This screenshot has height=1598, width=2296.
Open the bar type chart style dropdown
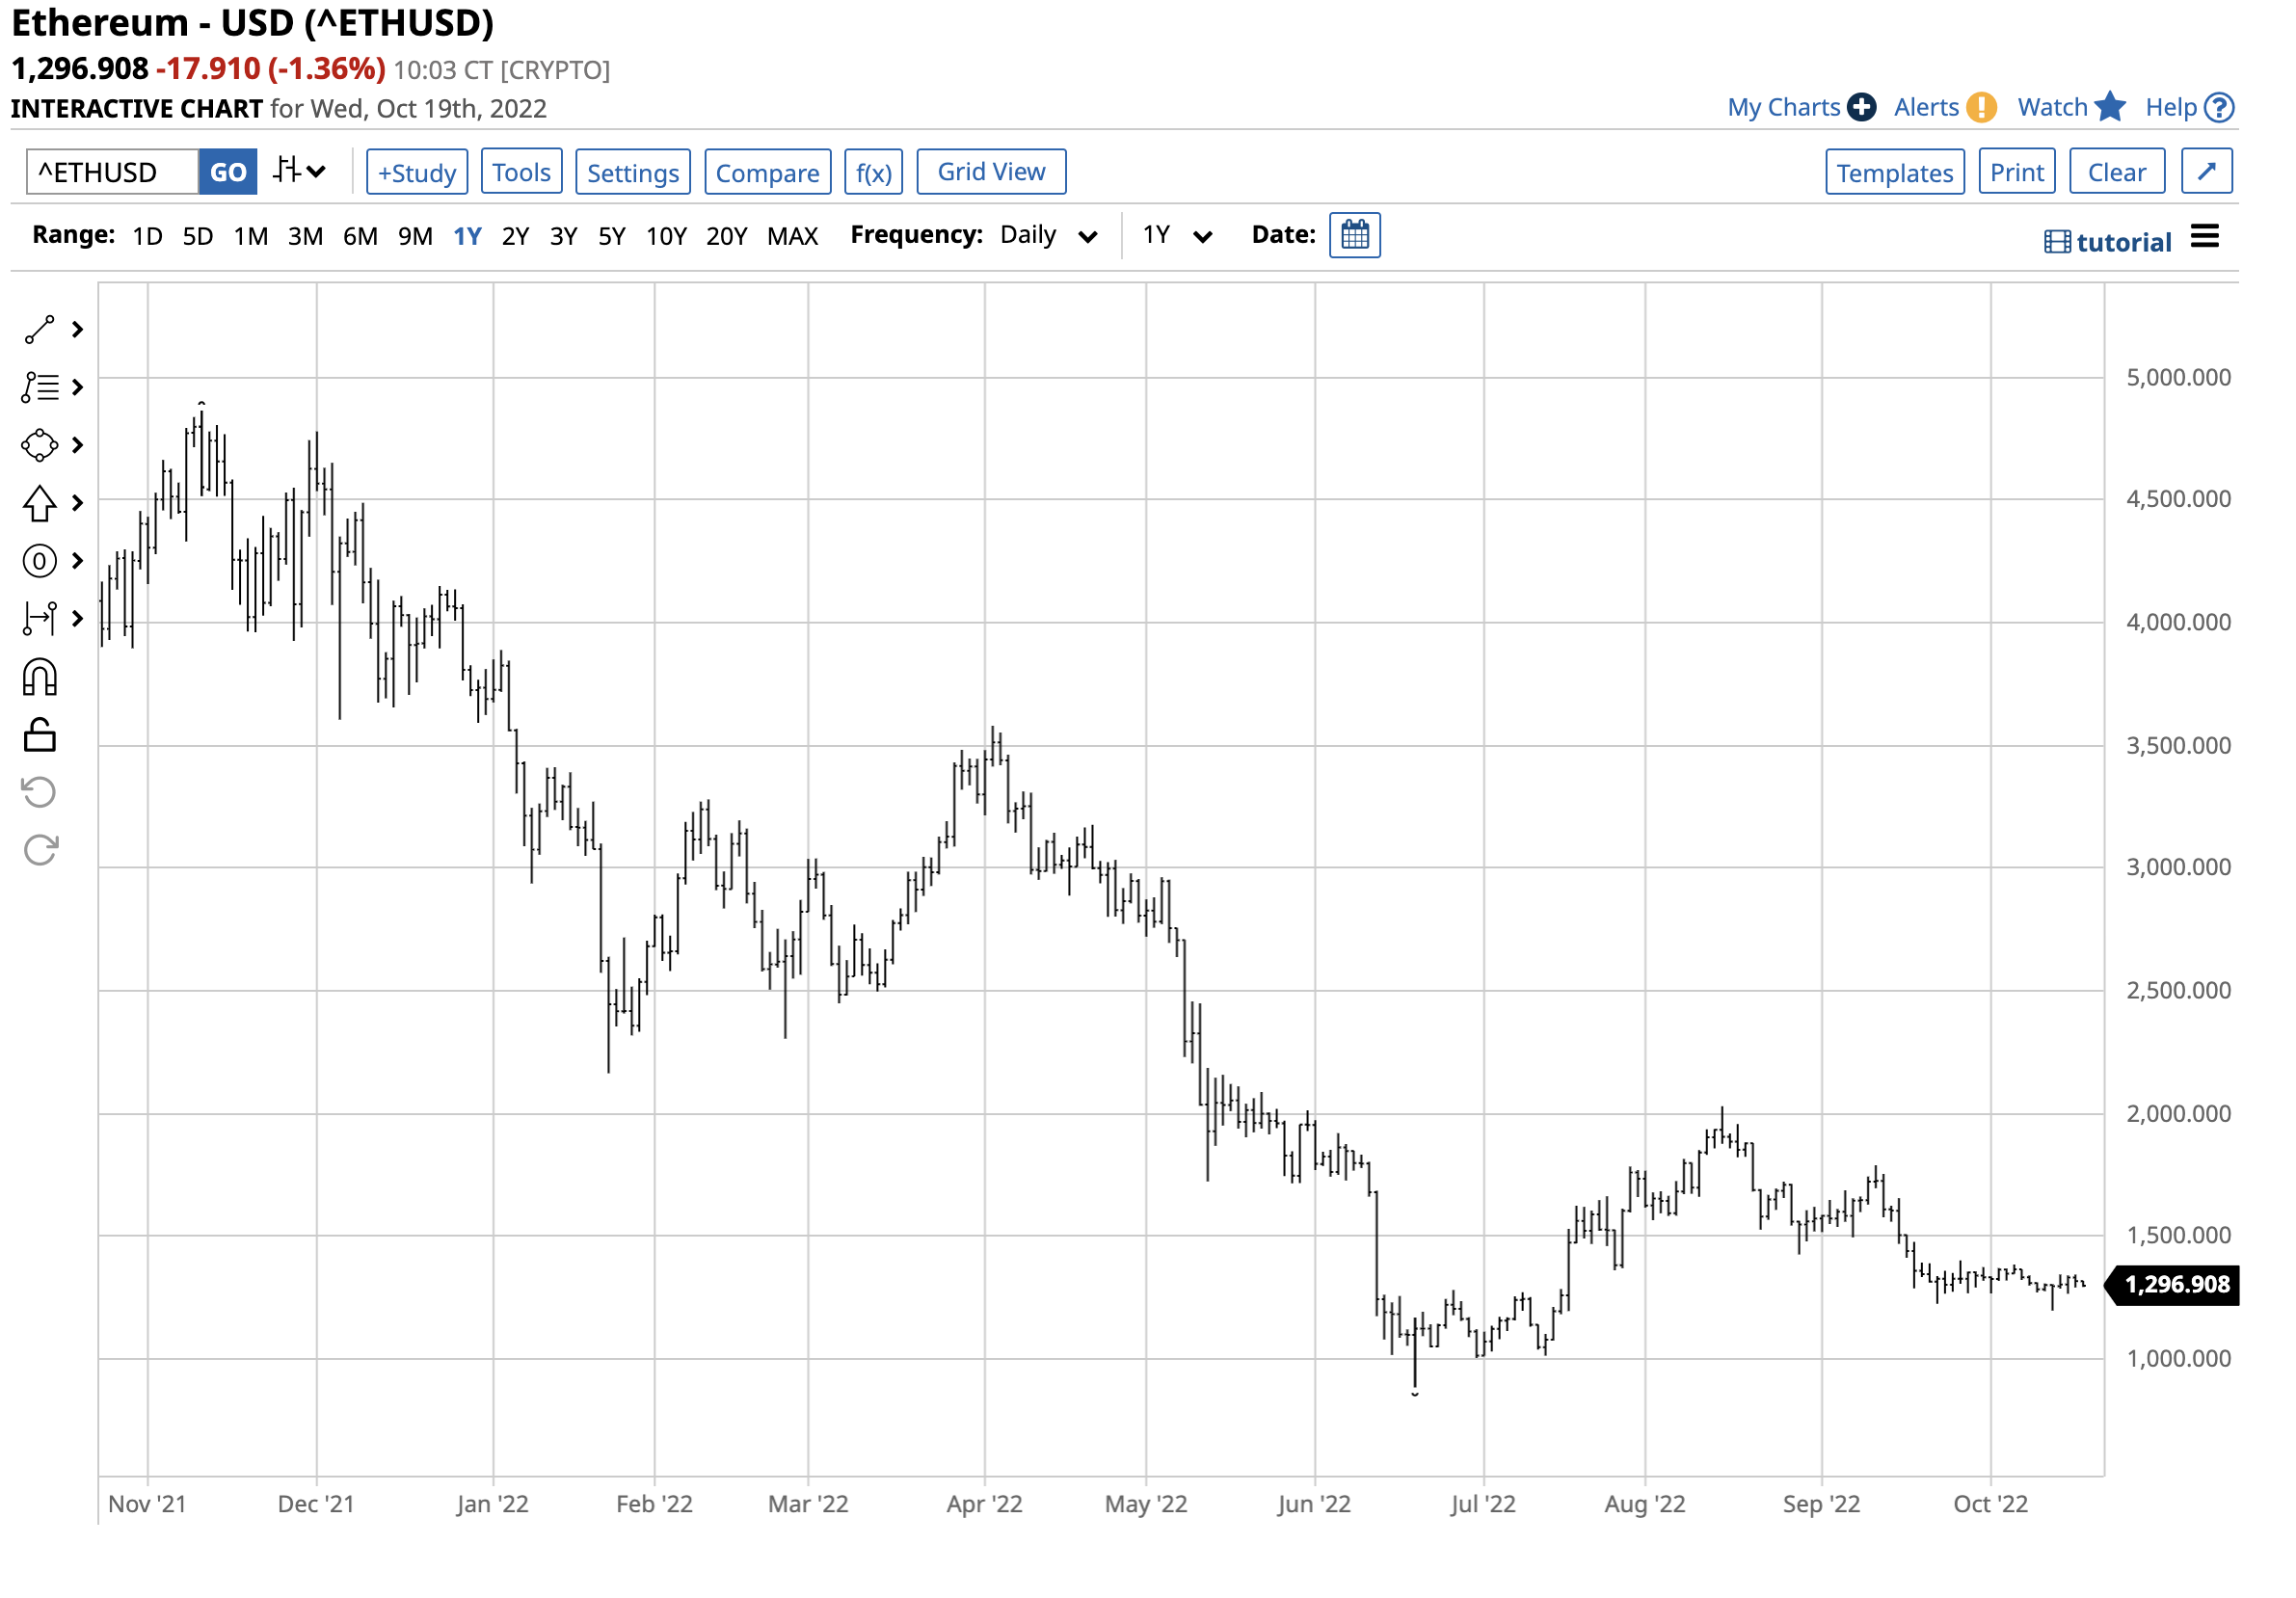click(x=300, y=172)
